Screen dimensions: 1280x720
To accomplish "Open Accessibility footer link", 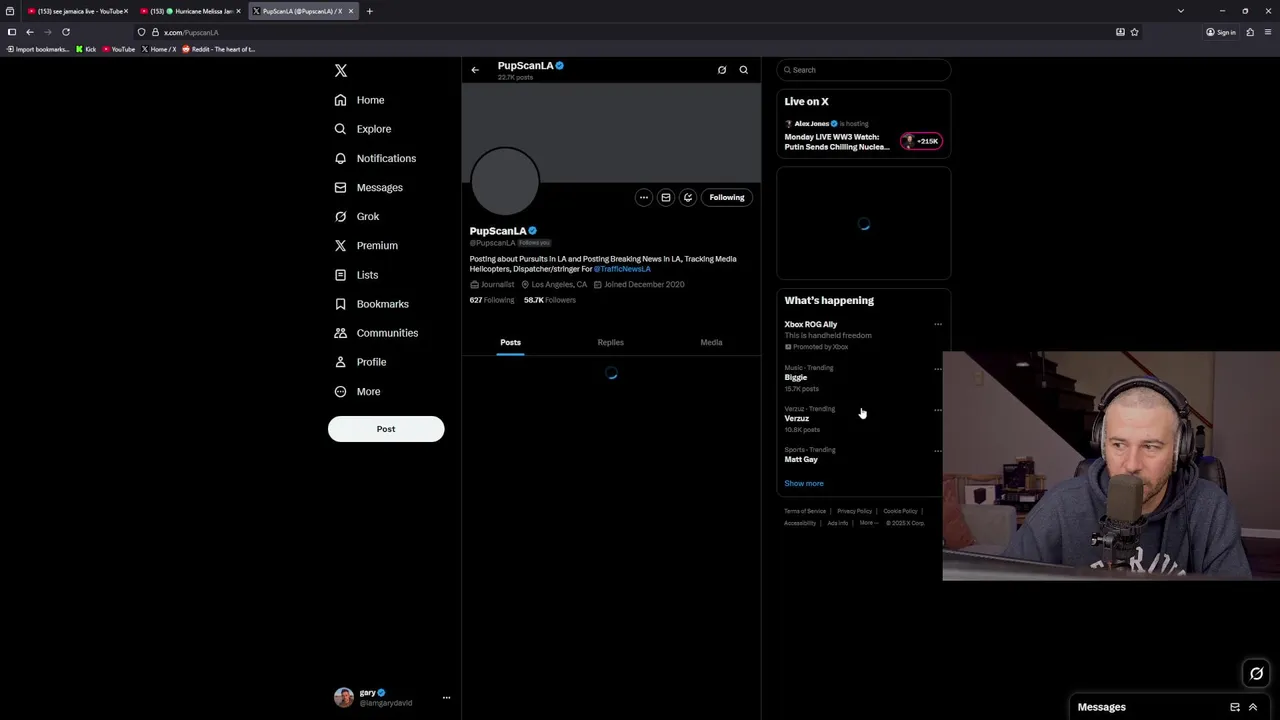I will pyautogui.click(x=800, y=523).
